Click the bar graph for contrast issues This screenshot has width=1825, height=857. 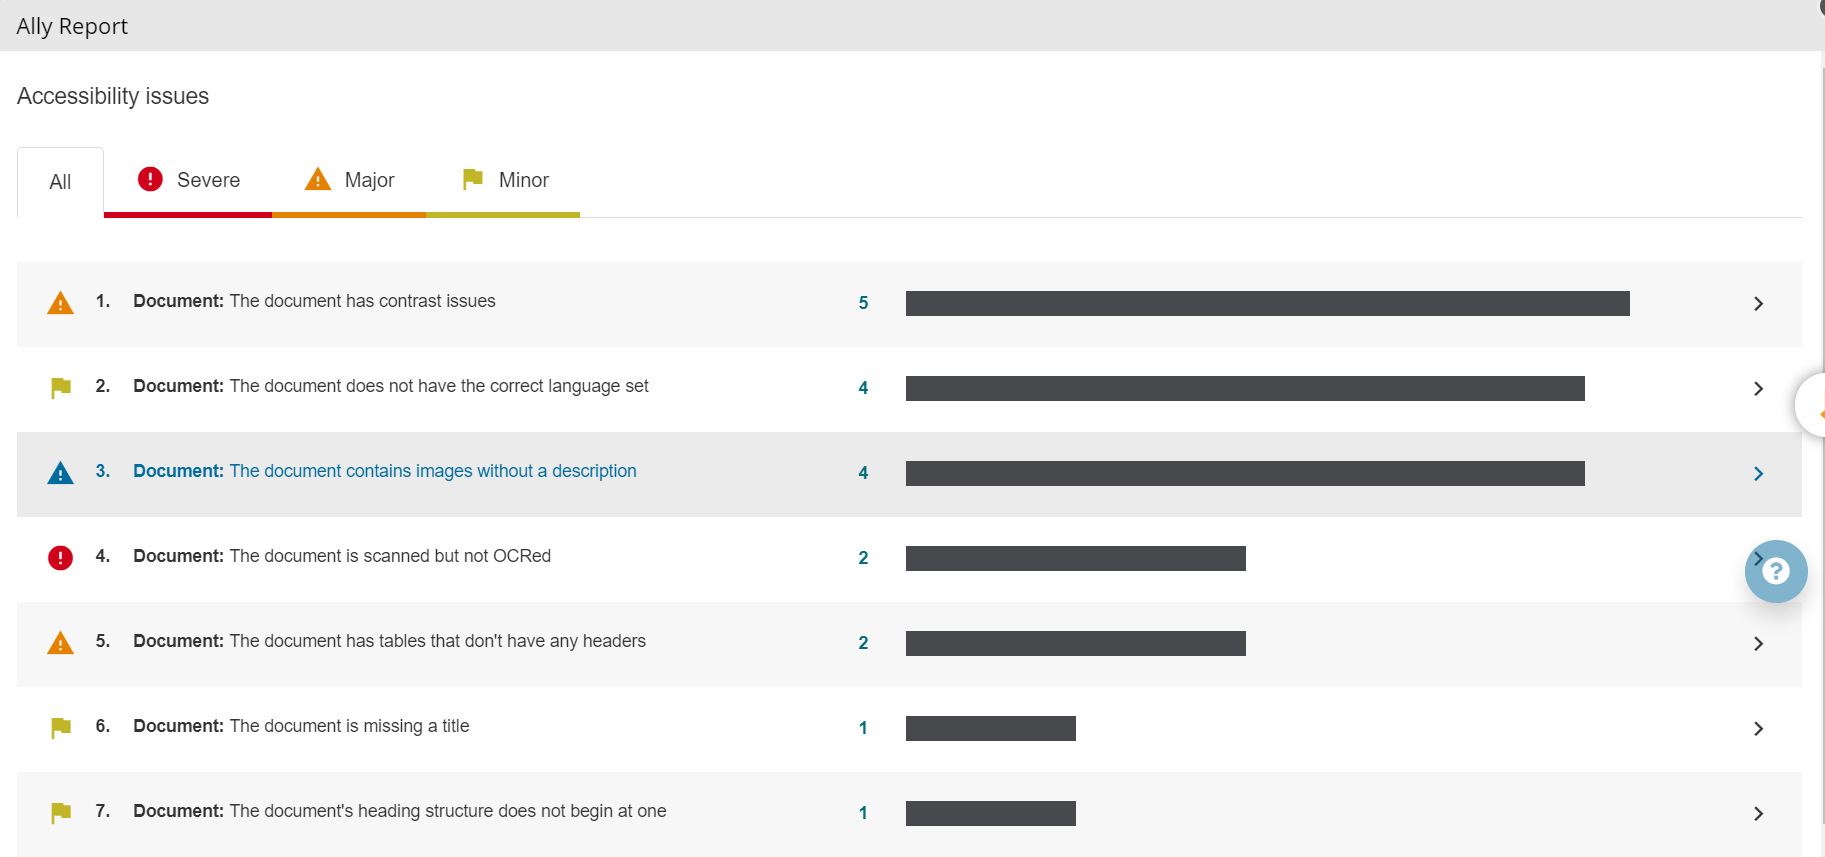[1267, 304]
